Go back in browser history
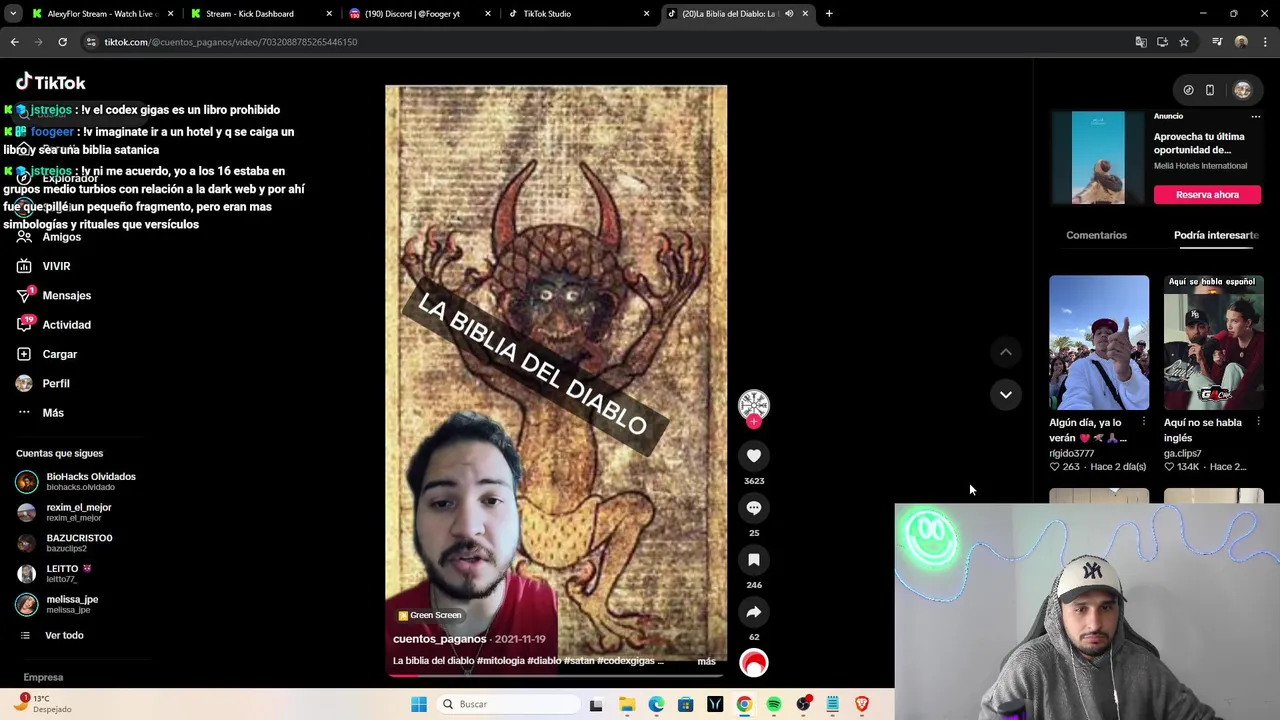Image resolution: width=1280 pixels, height=720 pixels. 14,42
